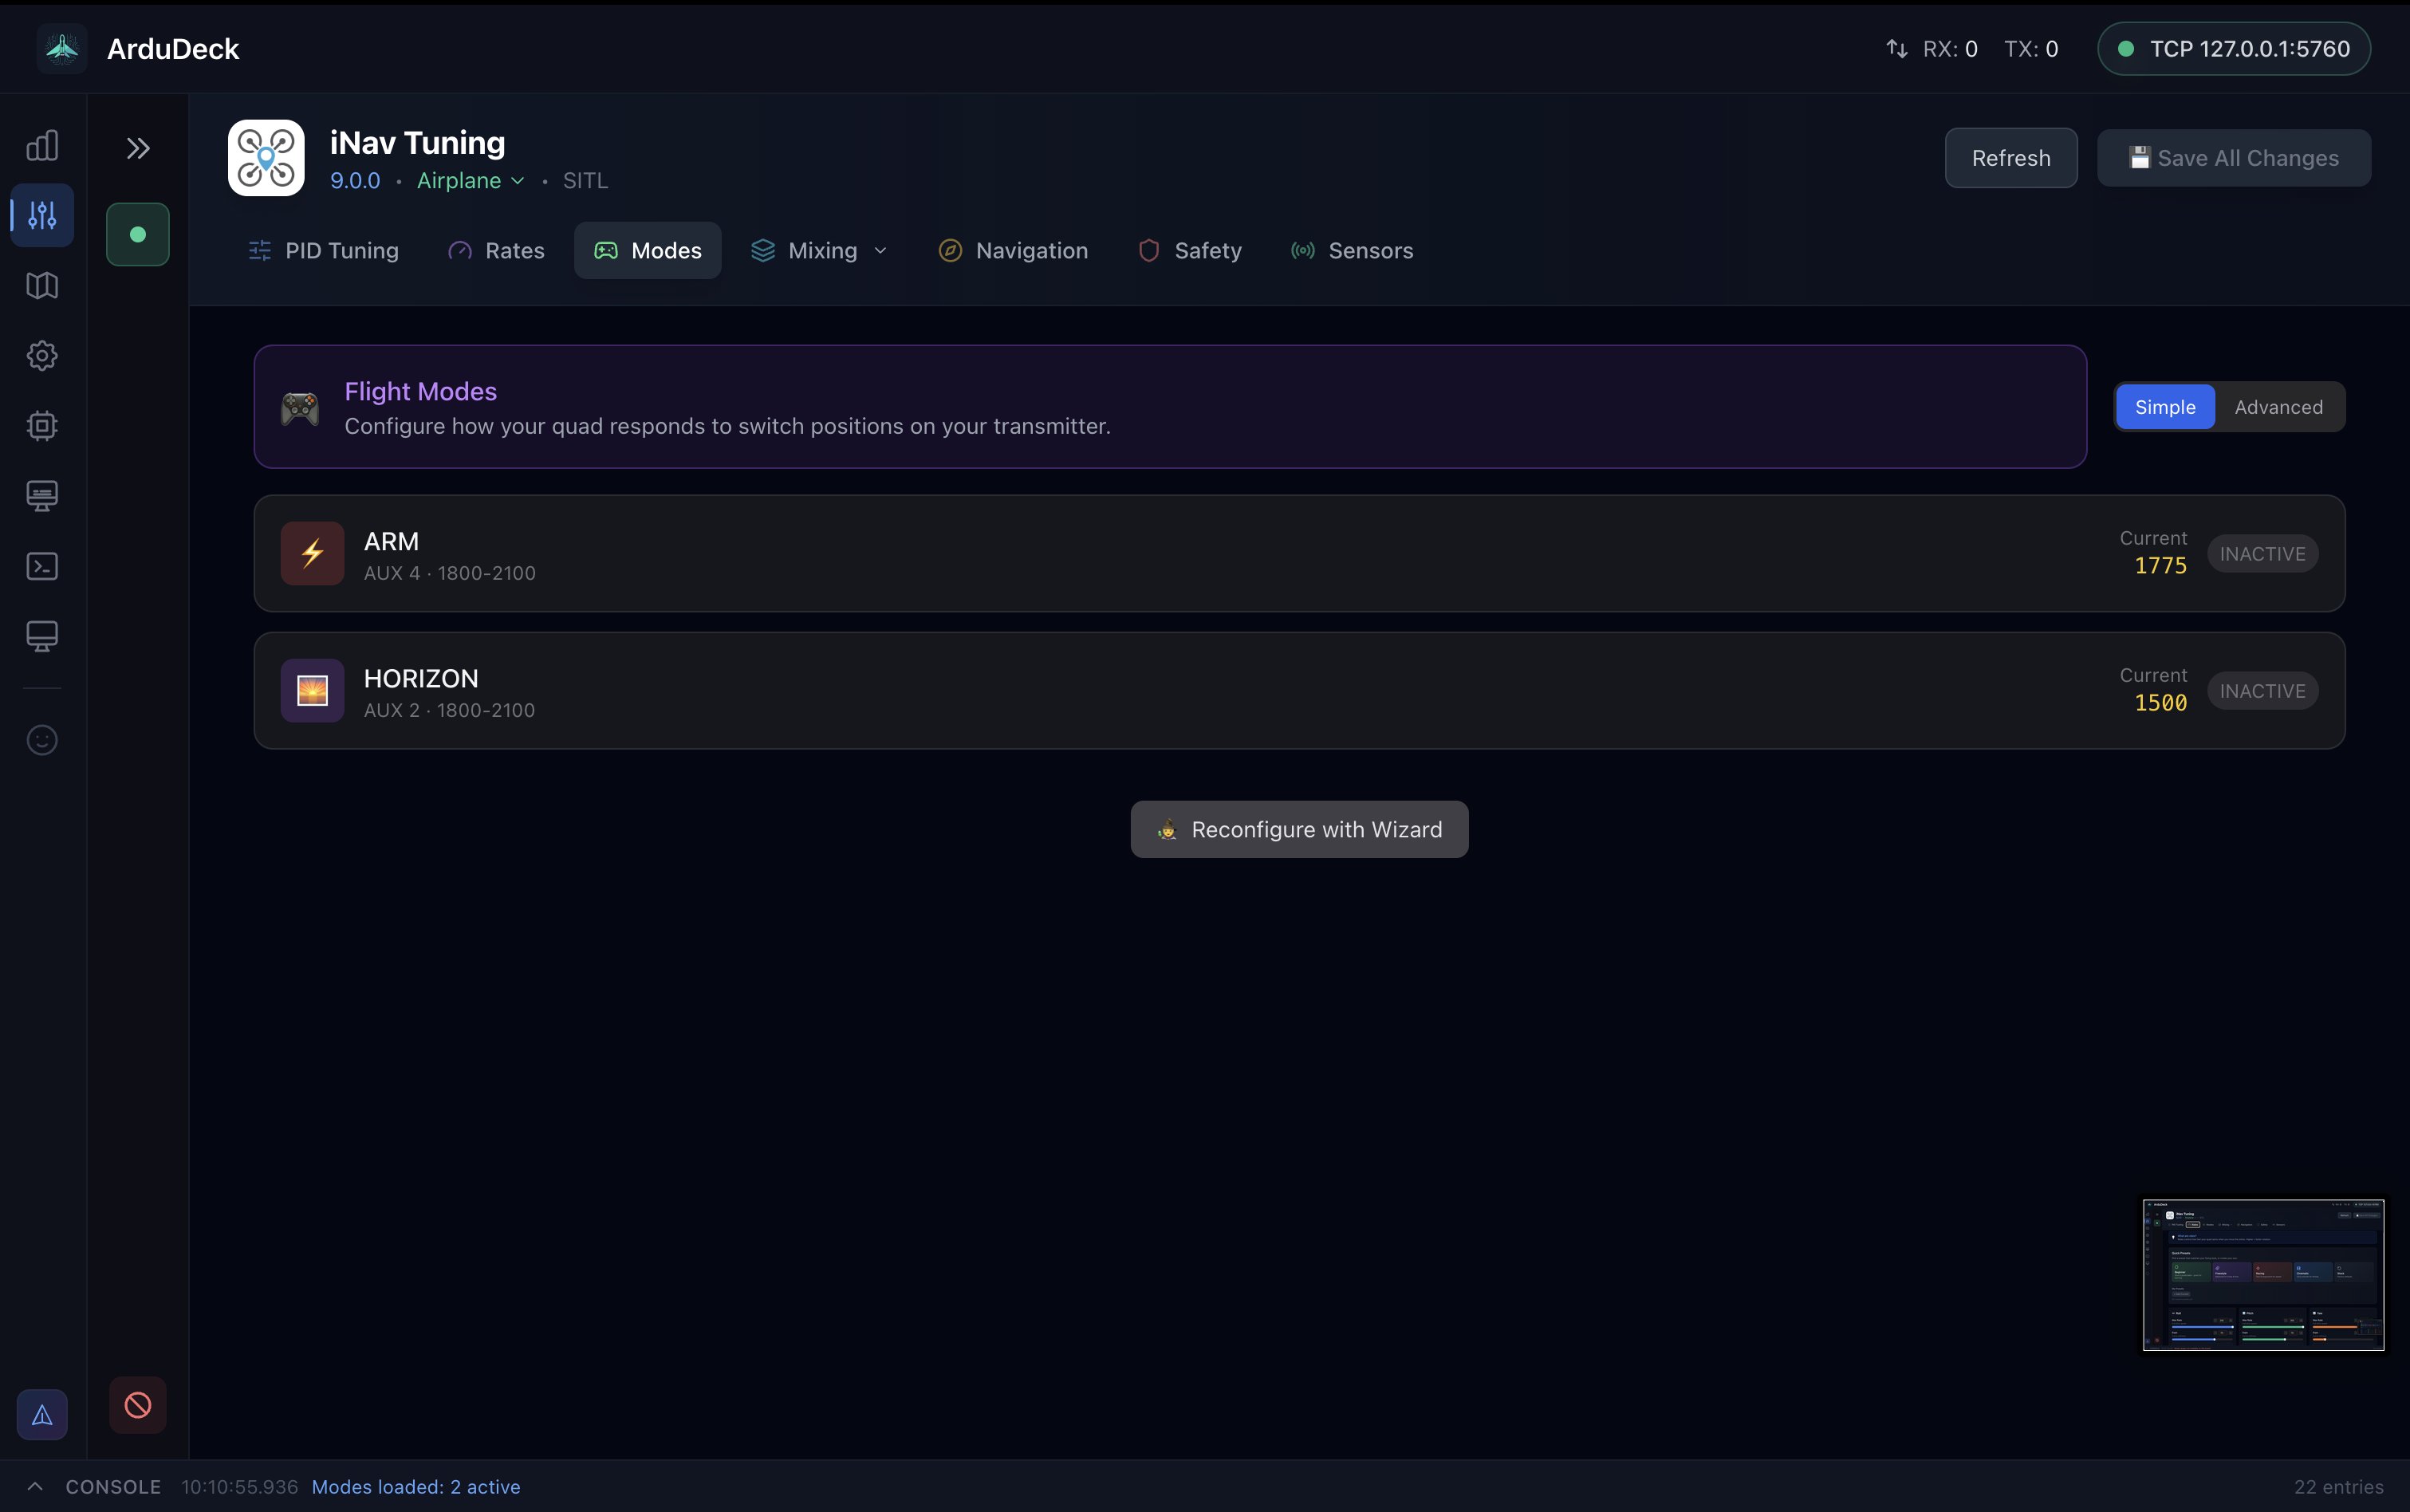The width and height of the screenshot is (2410, 1512).
Task: Open the Airplane vehicle type dropdown
Action: 471,181
